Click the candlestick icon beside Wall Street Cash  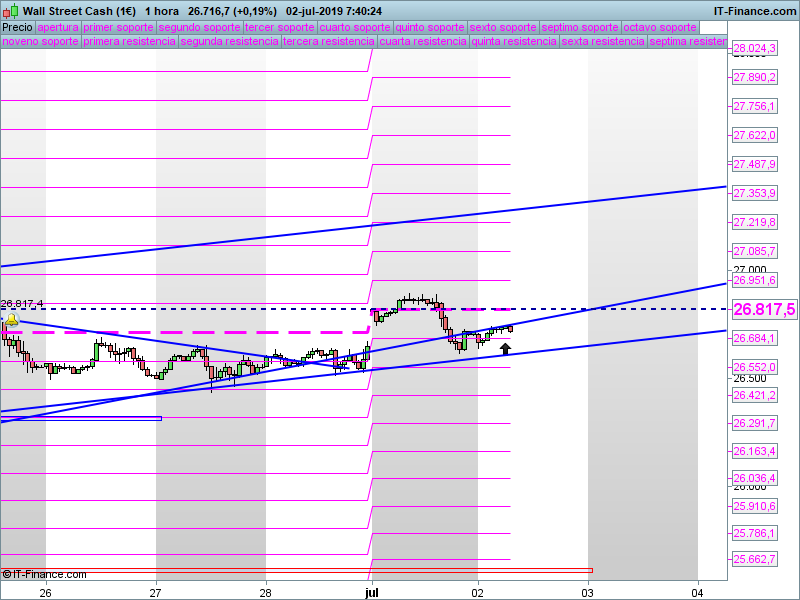point(10,11)
